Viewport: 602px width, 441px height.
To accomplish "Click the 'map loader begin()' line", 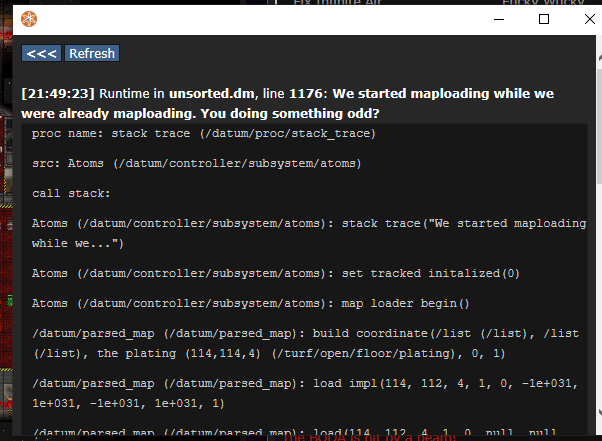I will 250,303.
